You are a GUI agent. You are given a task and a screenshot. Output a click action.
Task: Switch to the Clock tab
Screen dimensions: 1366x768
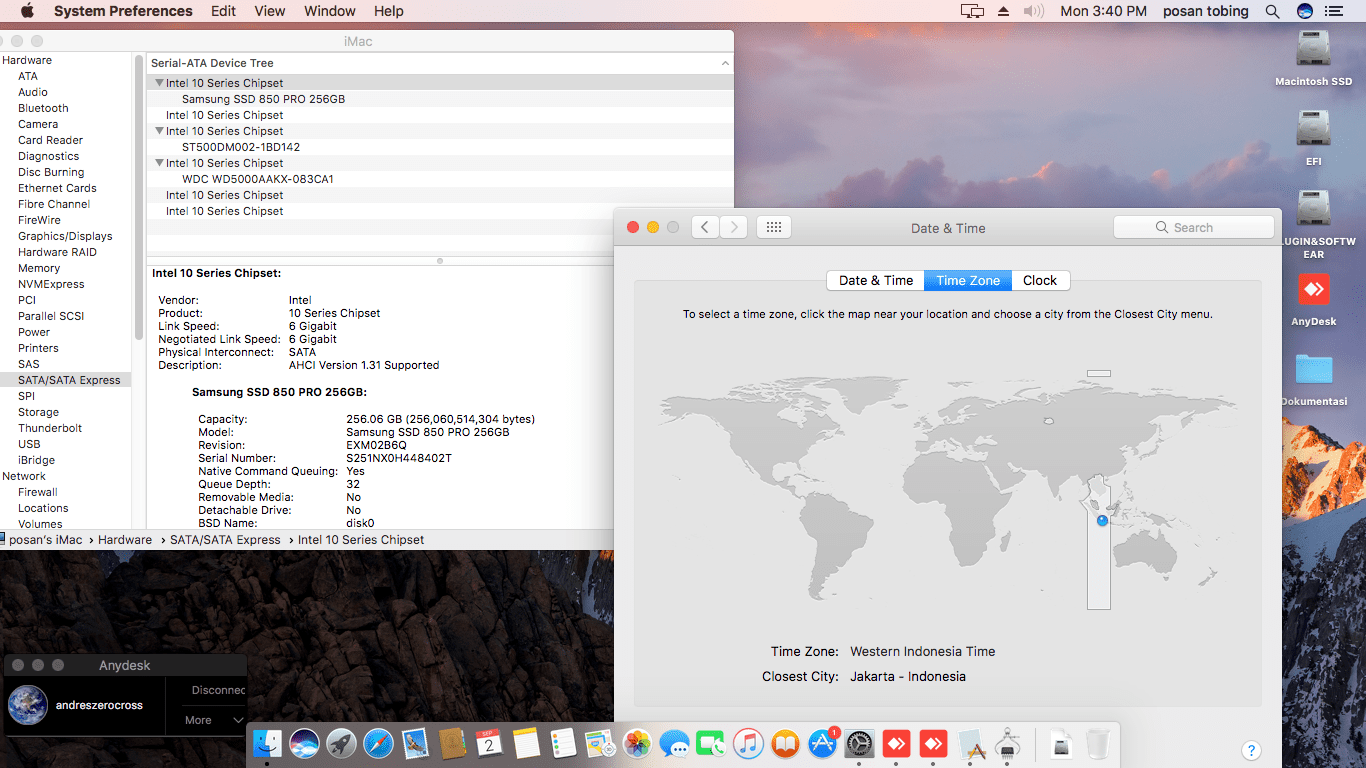pyautogui.click(x=1040, y=280)
